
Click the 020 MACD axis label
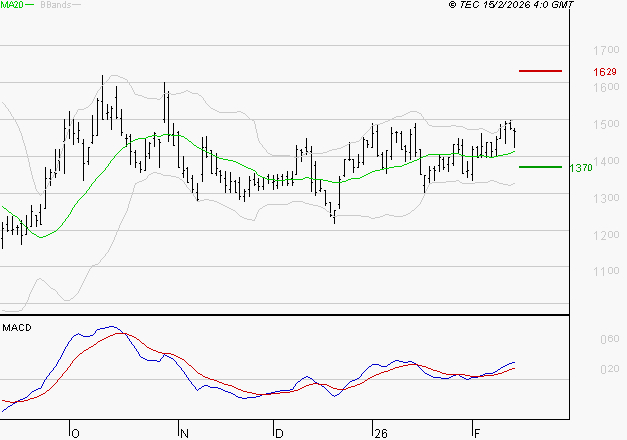click(607, 370)
